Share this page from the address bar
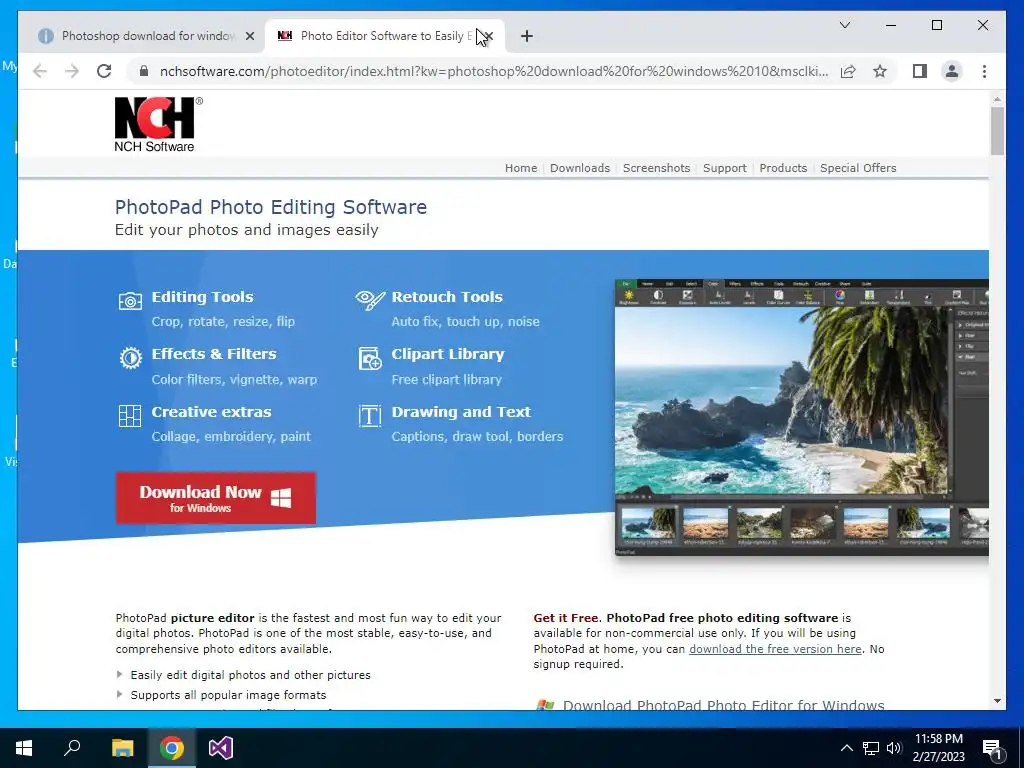 pyautogui.click(x=848, y=71)
